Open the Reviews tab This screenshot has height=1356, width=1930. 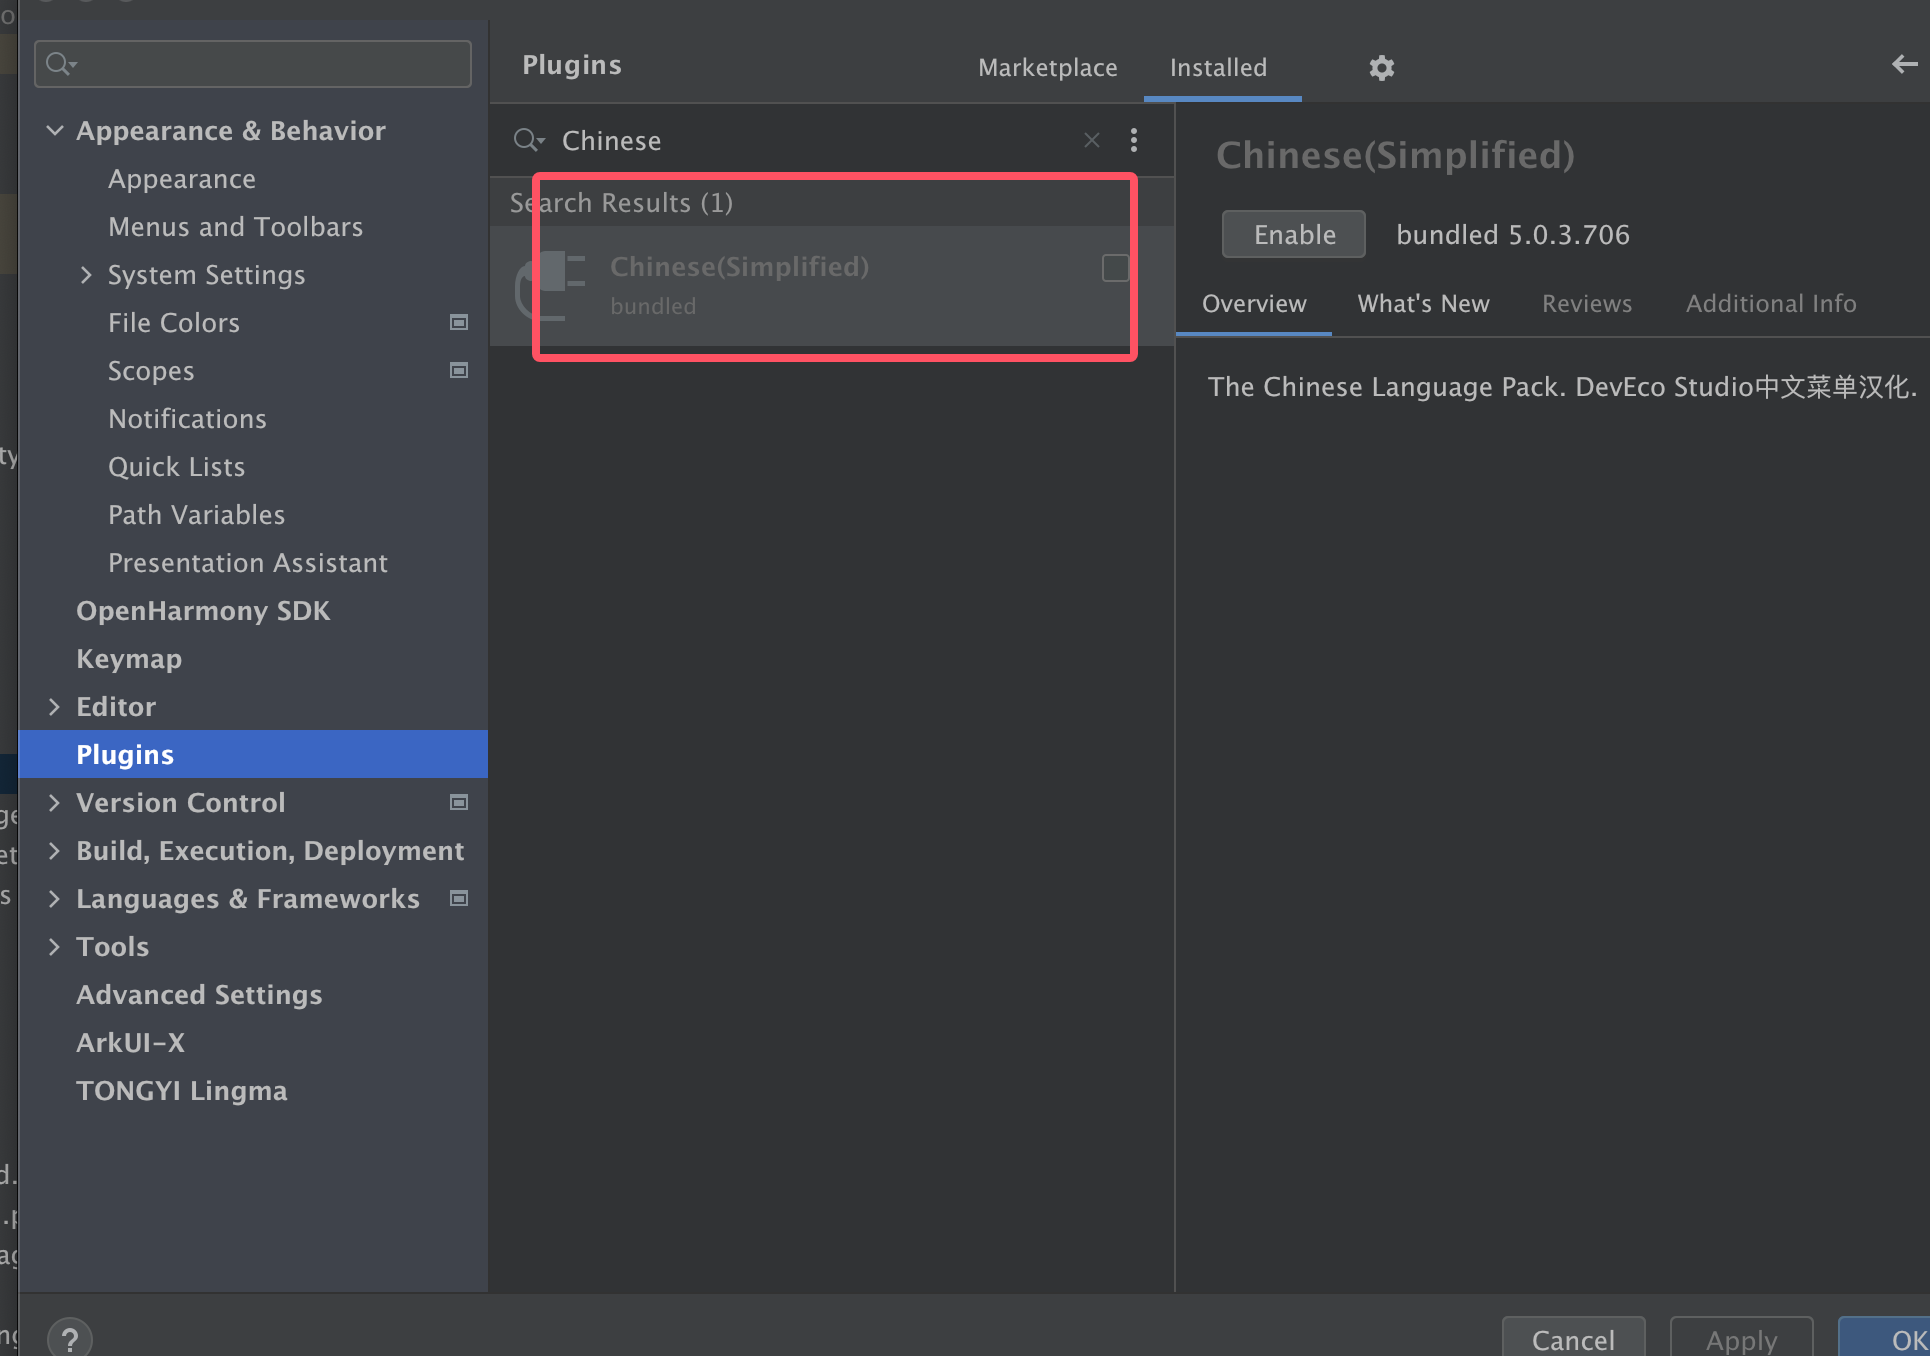(1586, 304)
